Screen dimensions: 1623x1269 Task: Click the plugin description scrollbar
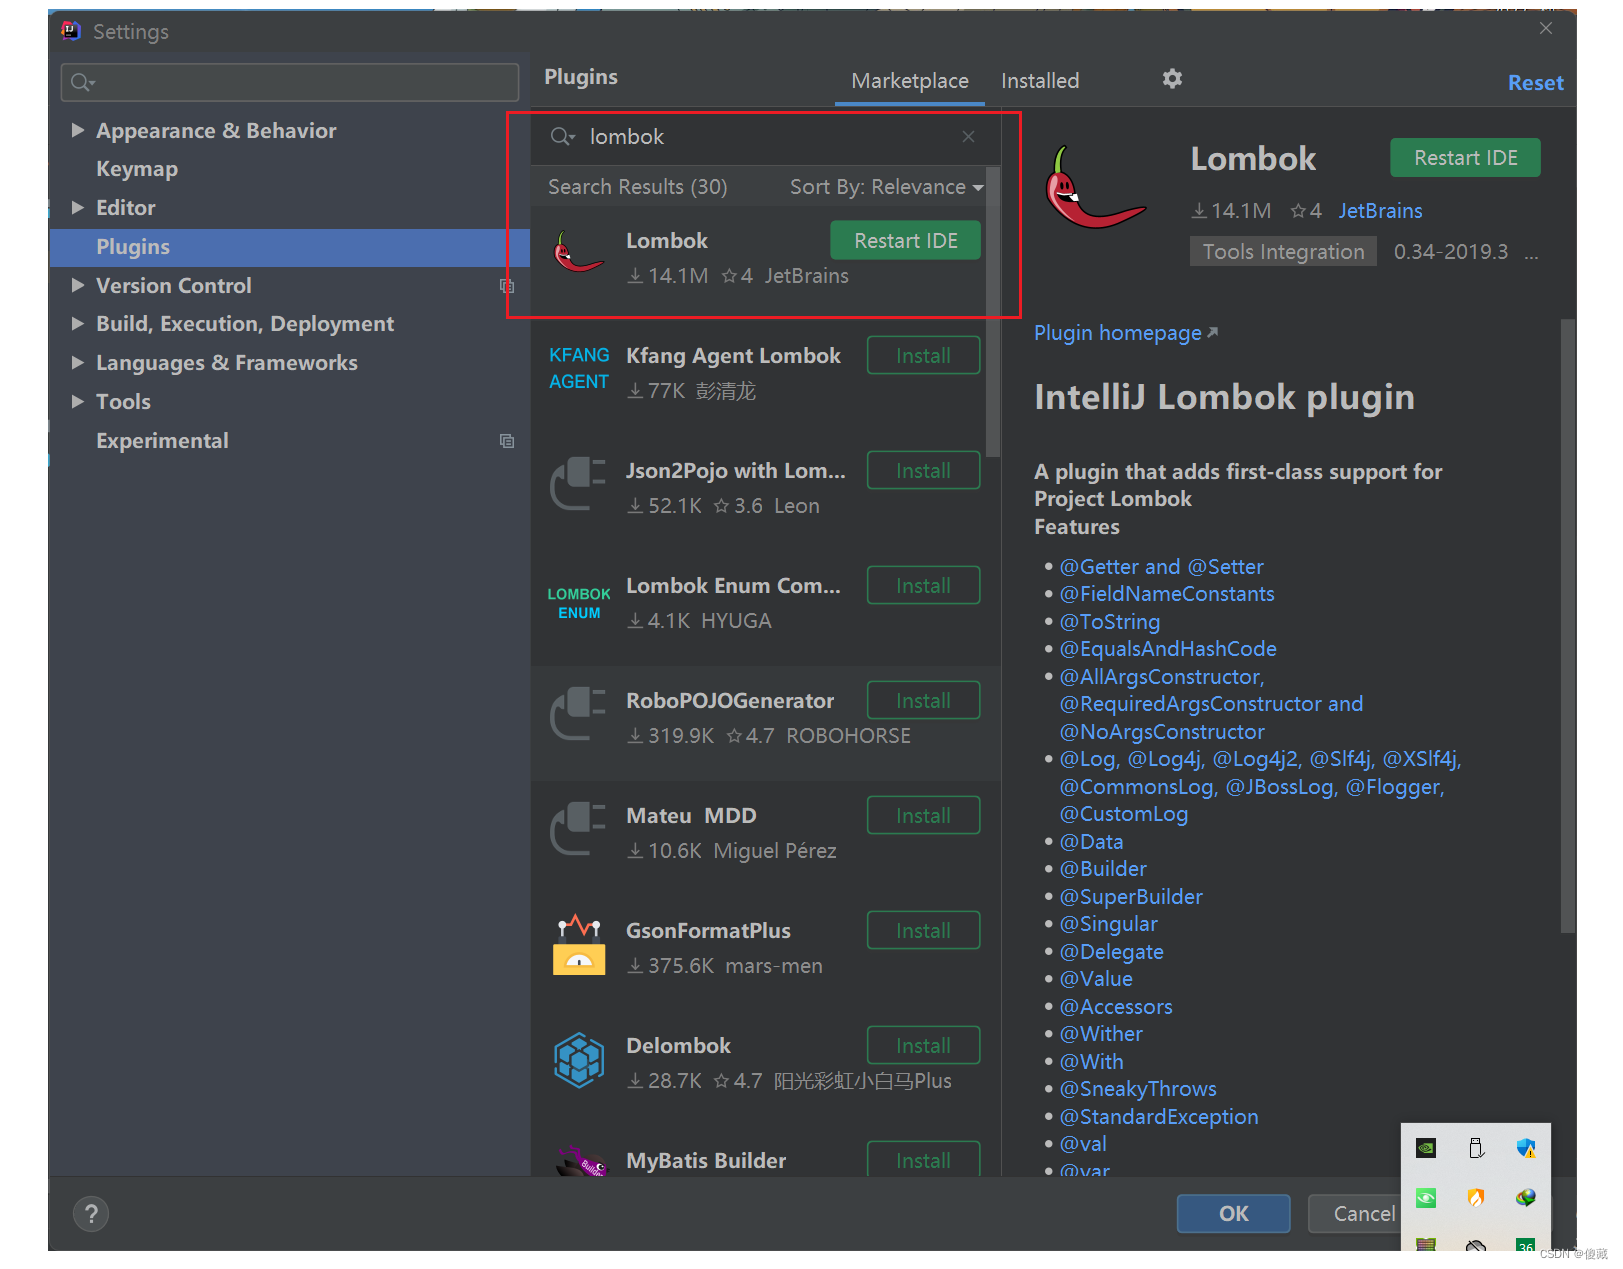1567,626
